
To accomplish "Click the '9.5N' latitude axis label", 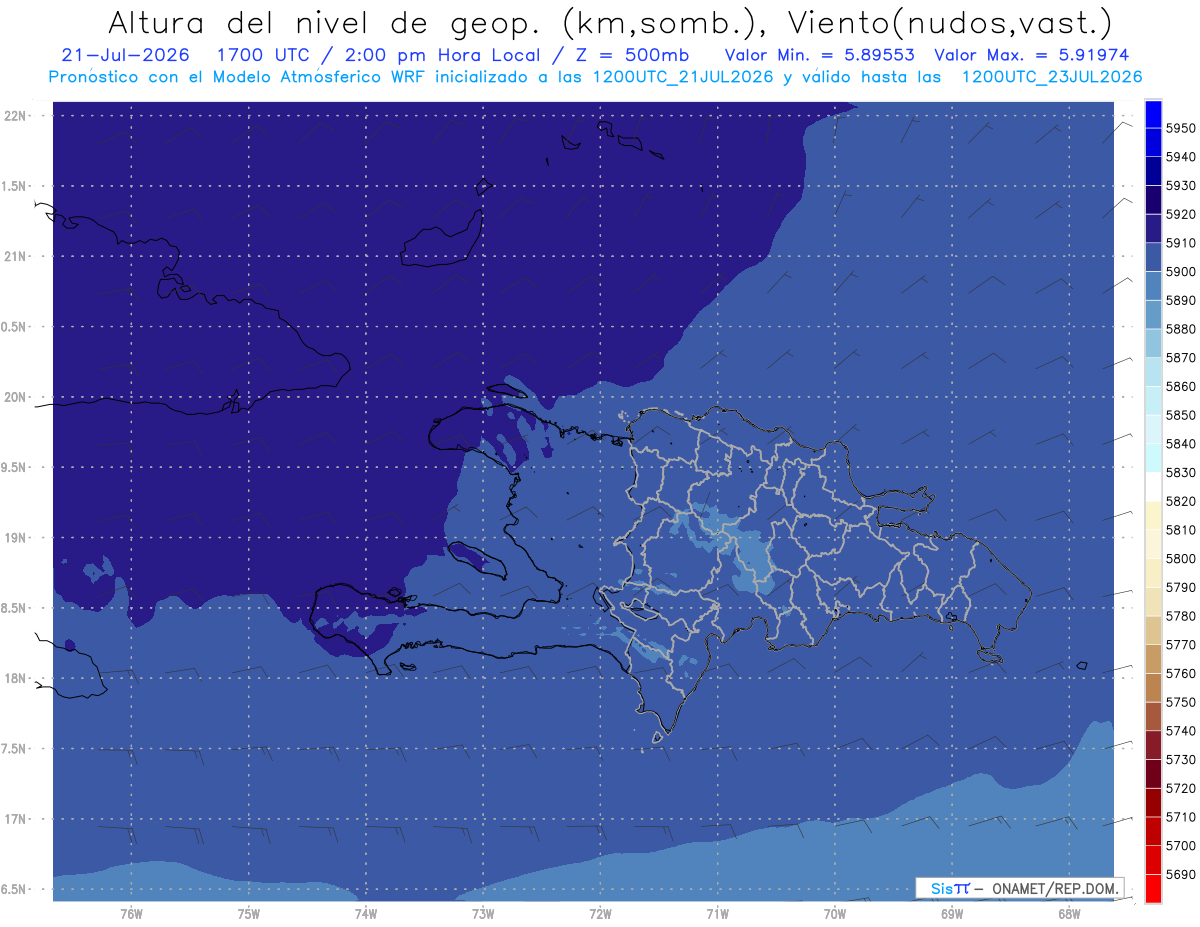I will [15, 467].
